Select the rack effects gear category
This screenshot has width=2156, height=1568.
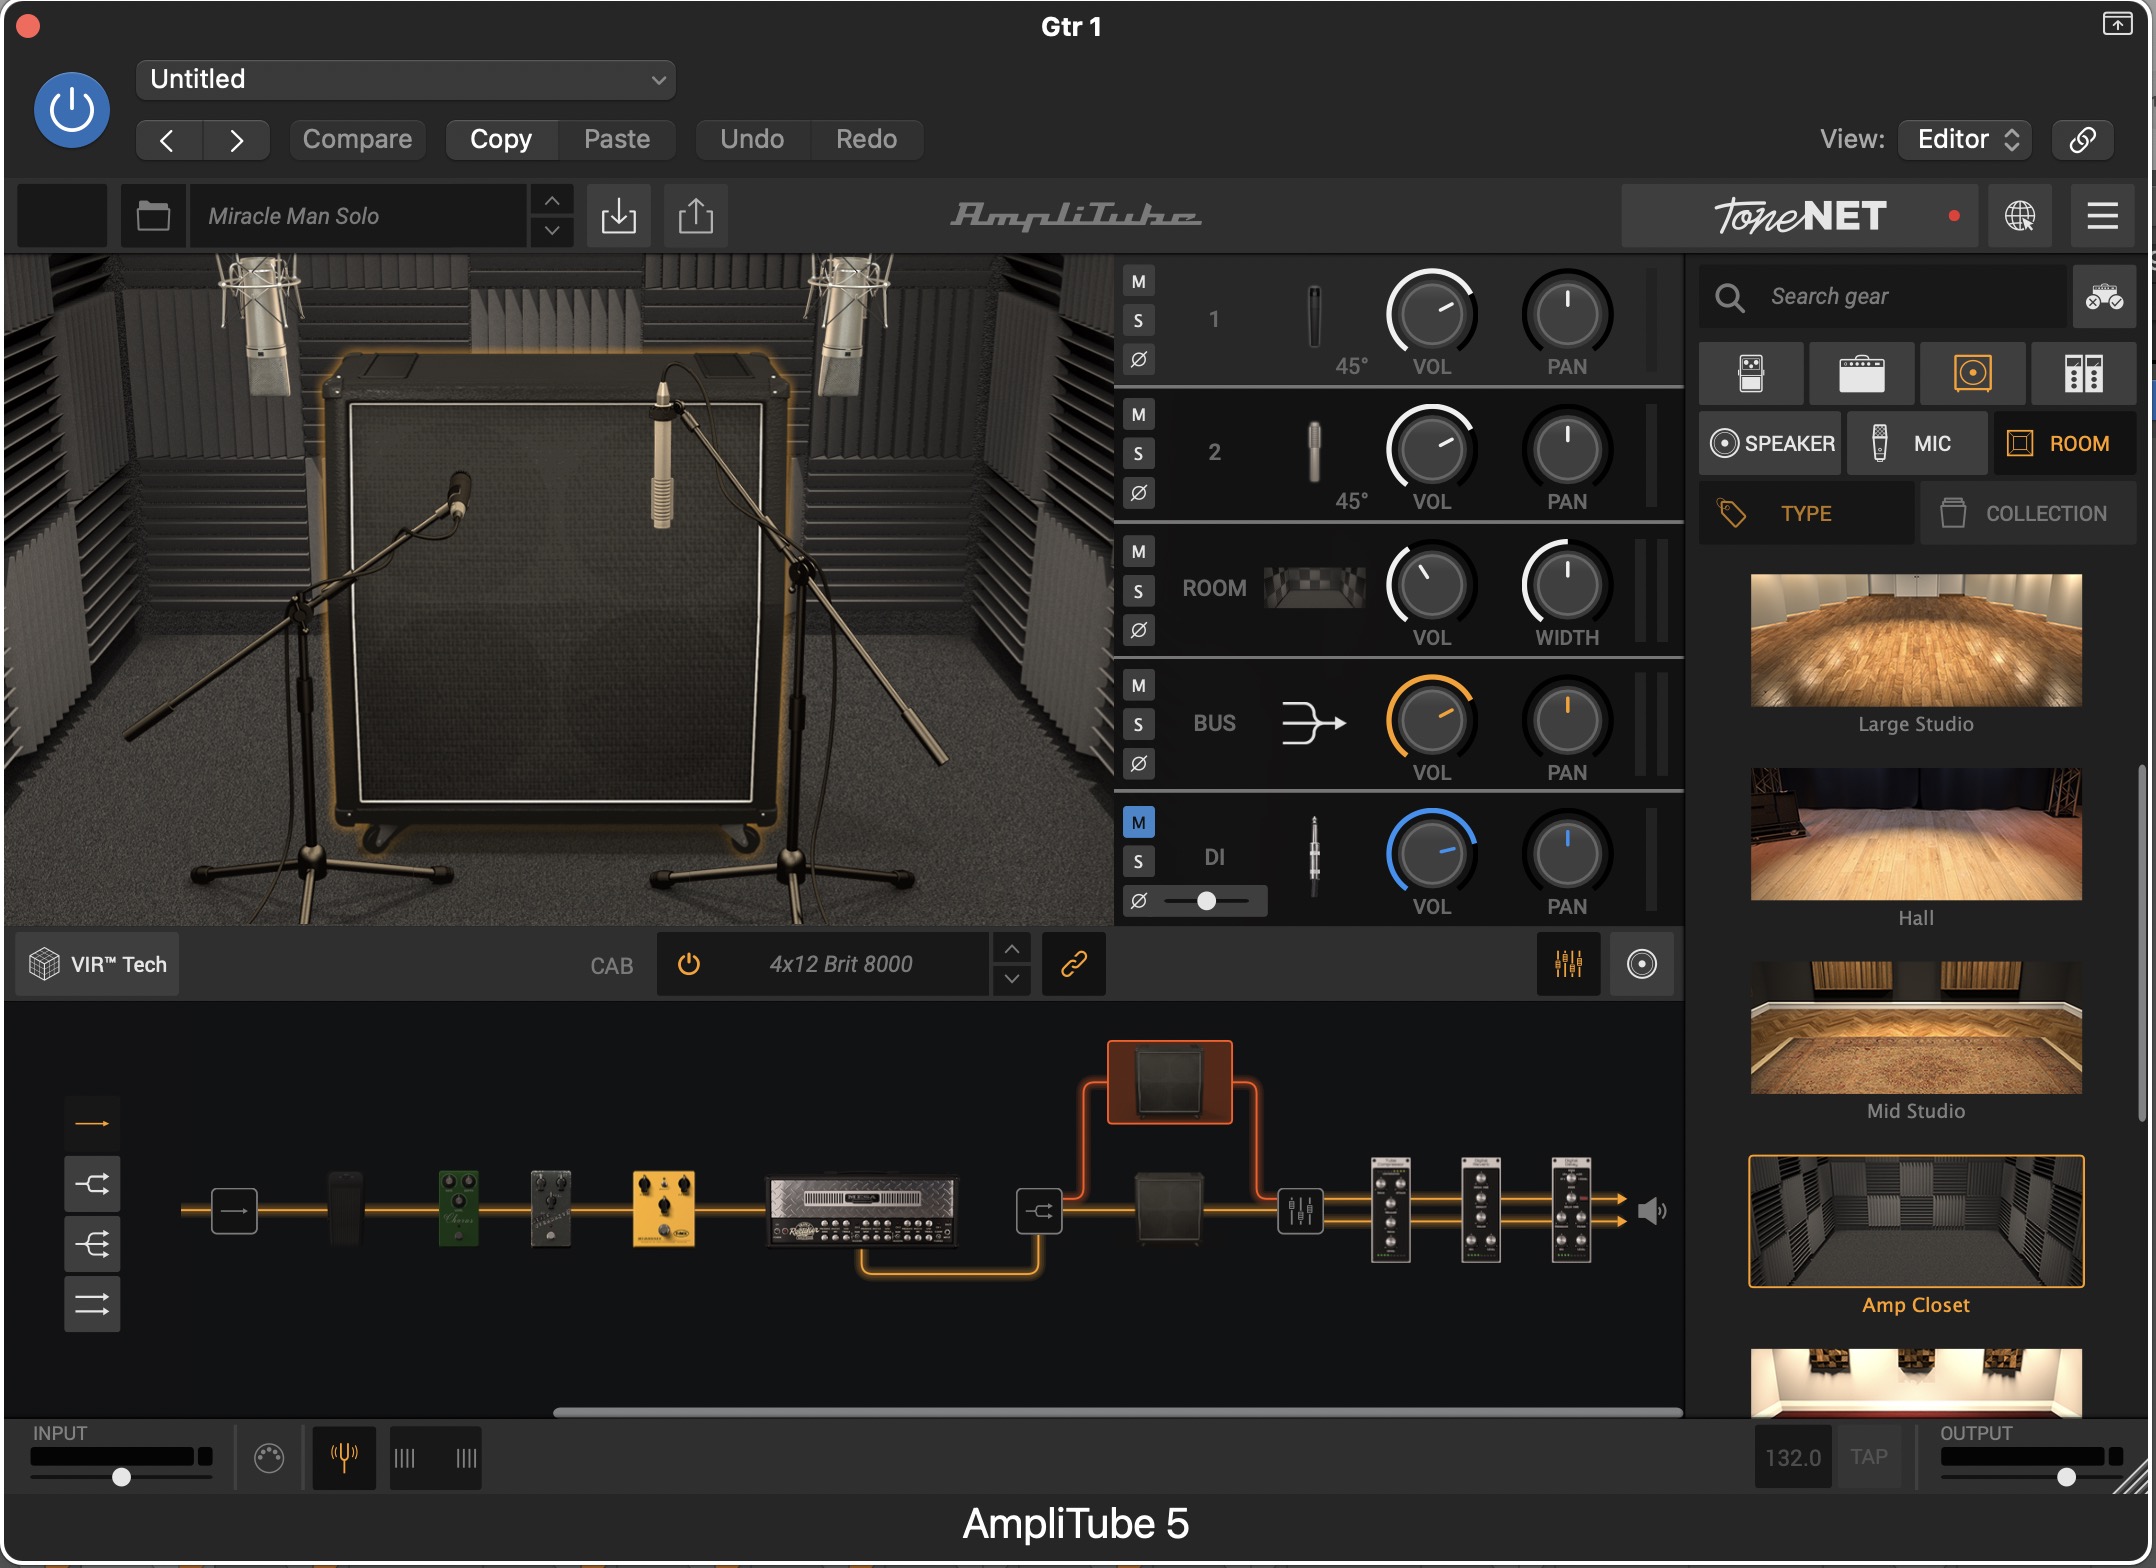2084,374
